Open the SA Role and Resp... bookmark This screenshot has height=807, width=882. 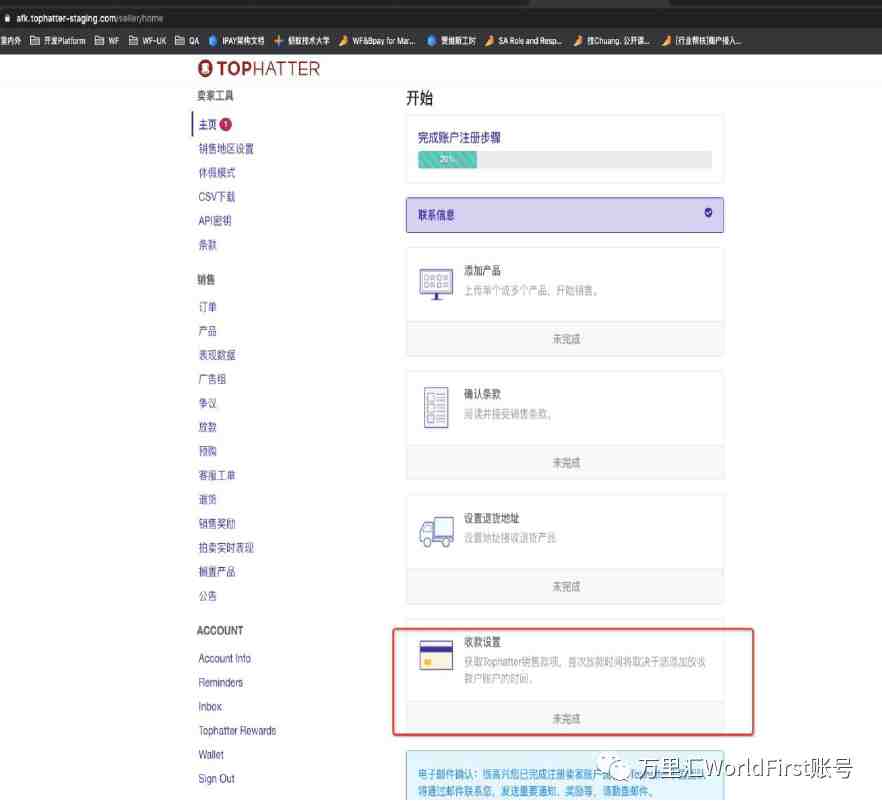tap(523, 40)
